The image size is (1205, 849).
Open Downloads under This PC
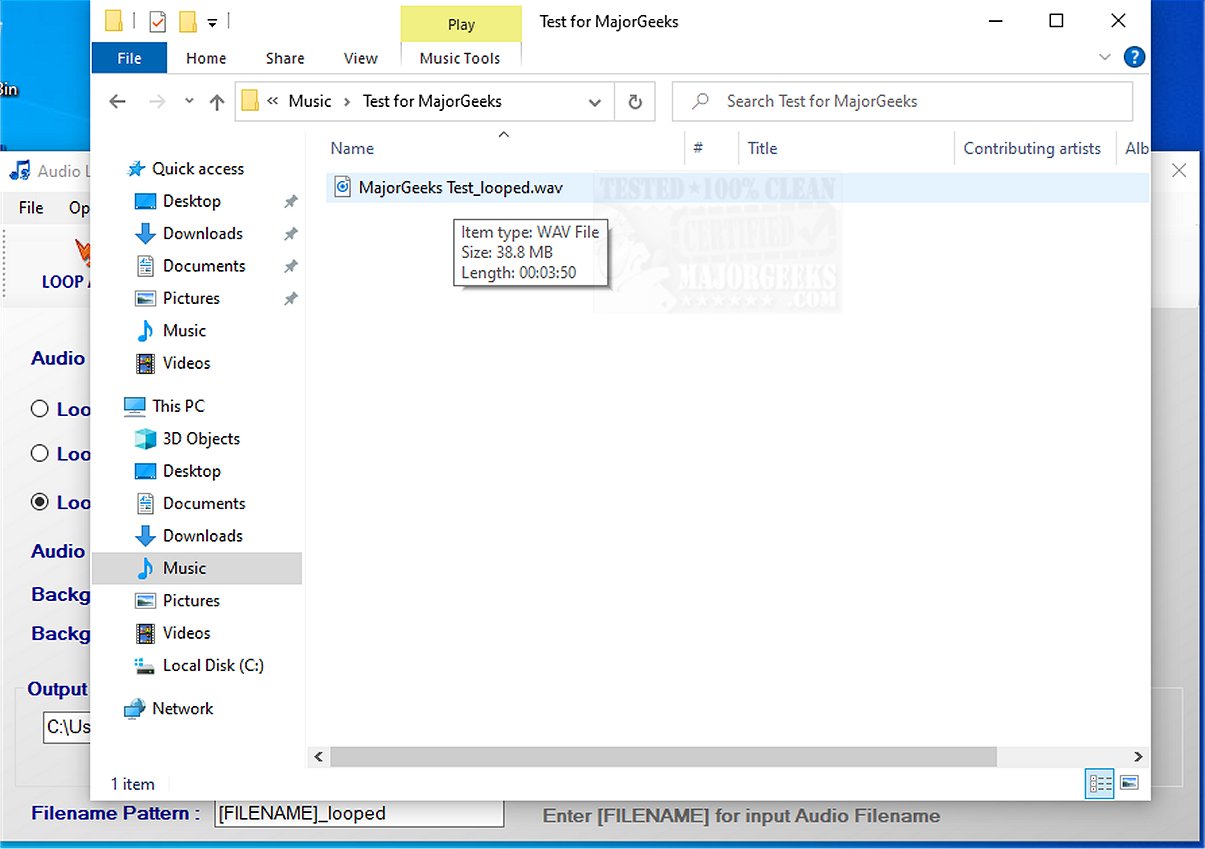203,535
